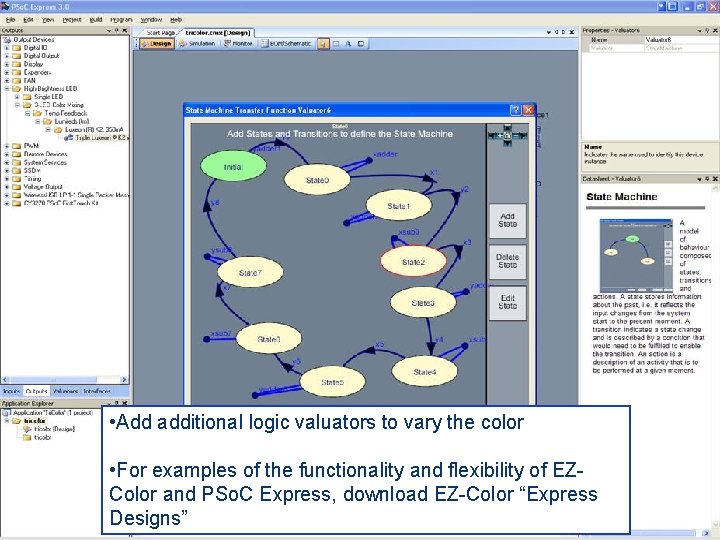Open the document tab list dropdown
Screen dimensions: 720x540
(x=549, y=33)
